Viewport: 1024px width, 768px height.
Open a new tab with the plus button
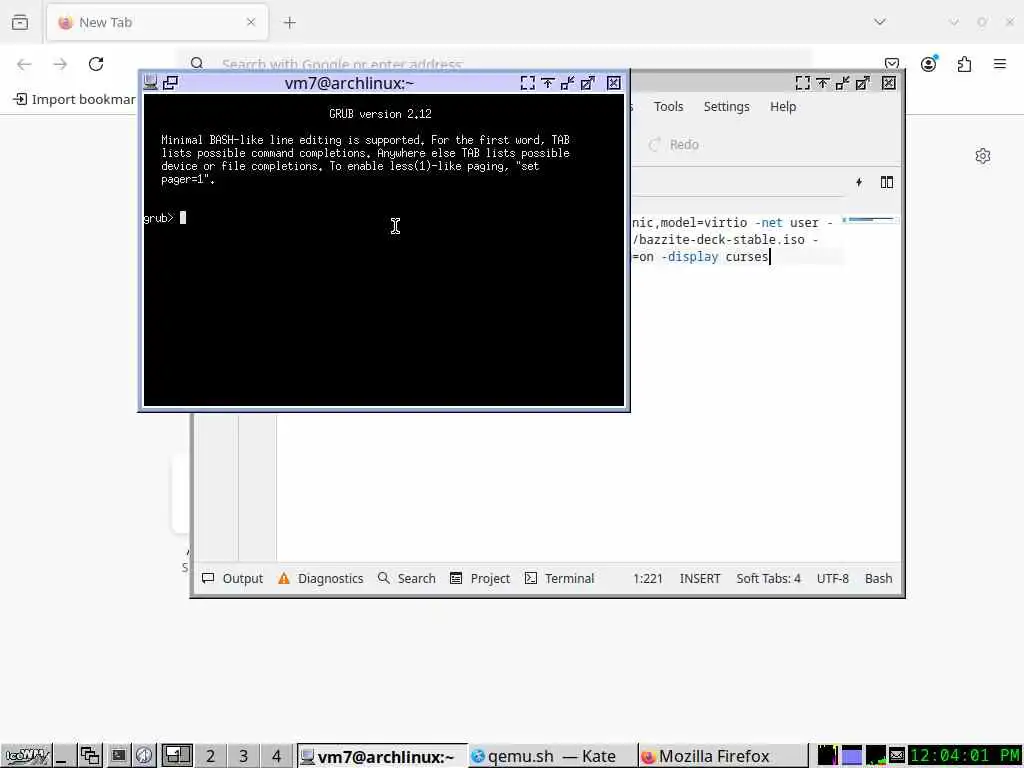tap(289, 23)
